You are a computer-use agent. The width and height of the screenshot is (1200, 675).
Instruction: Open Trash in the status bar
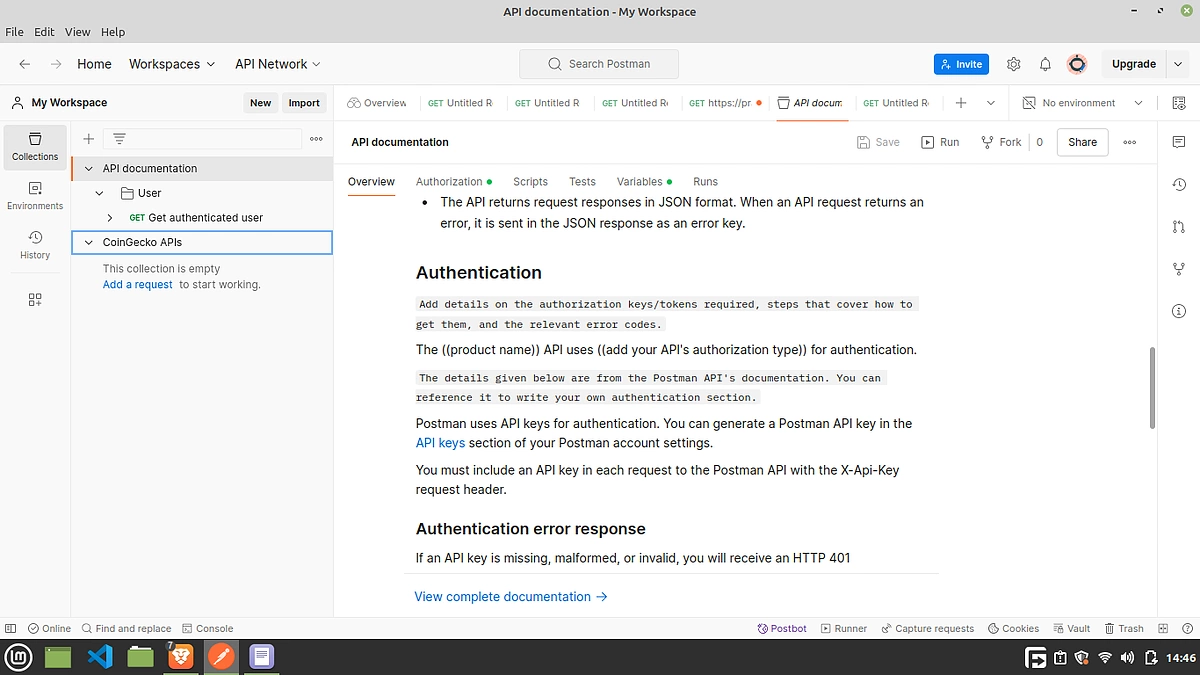click(1124, 628)
